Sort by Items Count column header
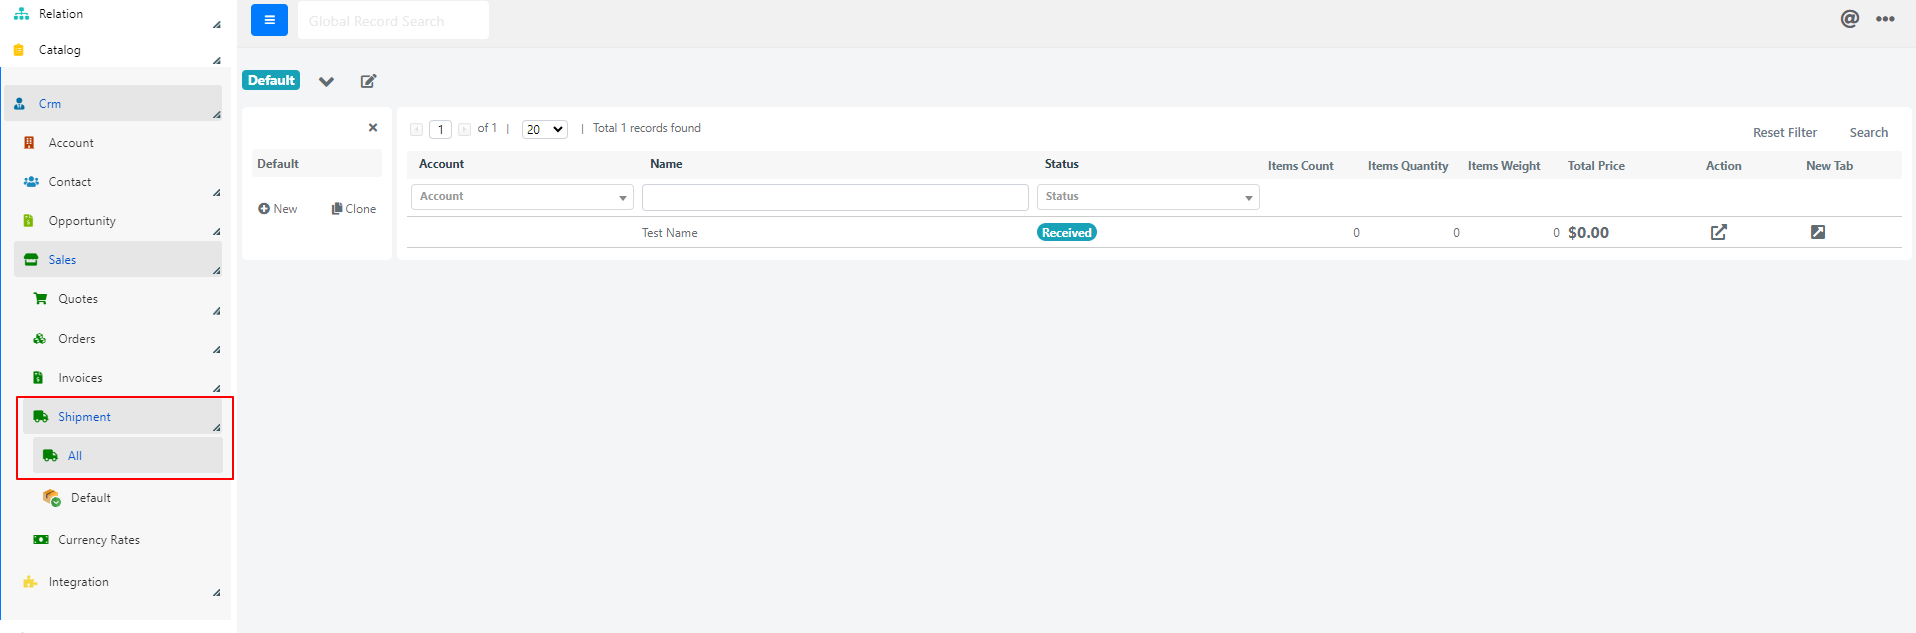 pos(1300,166)
